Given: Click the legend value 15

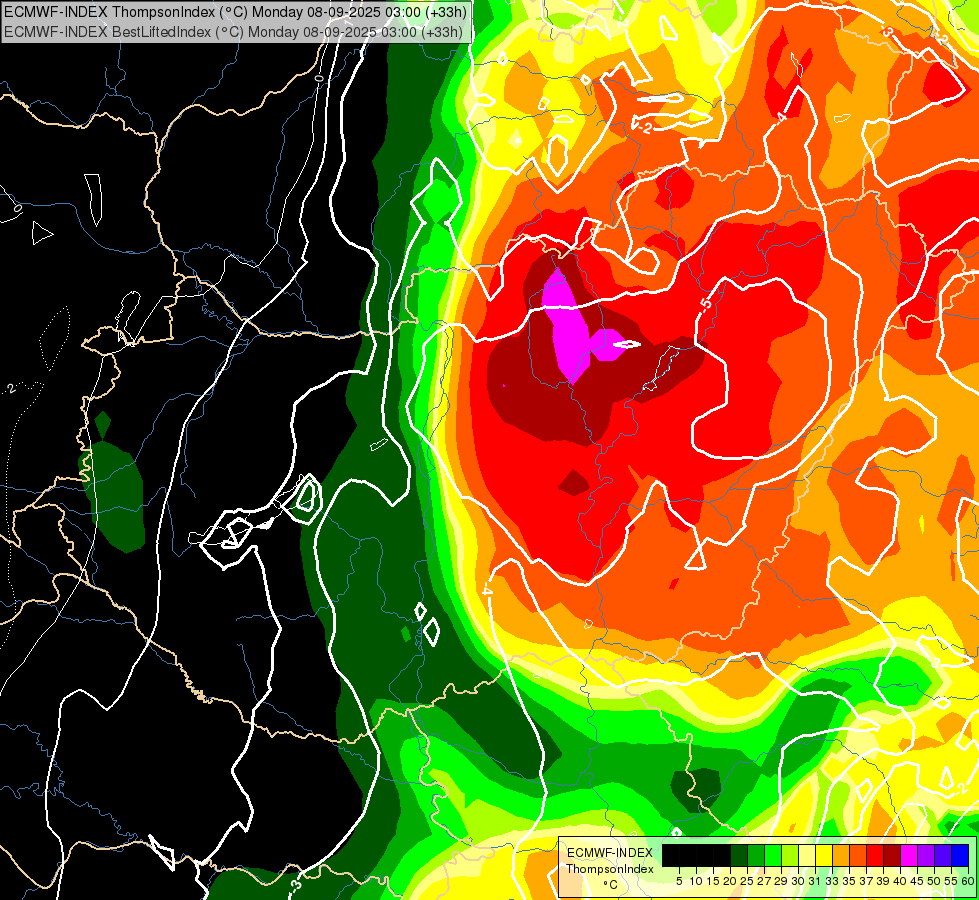Looking at the screenshot, I should click(x=713, y=881).
